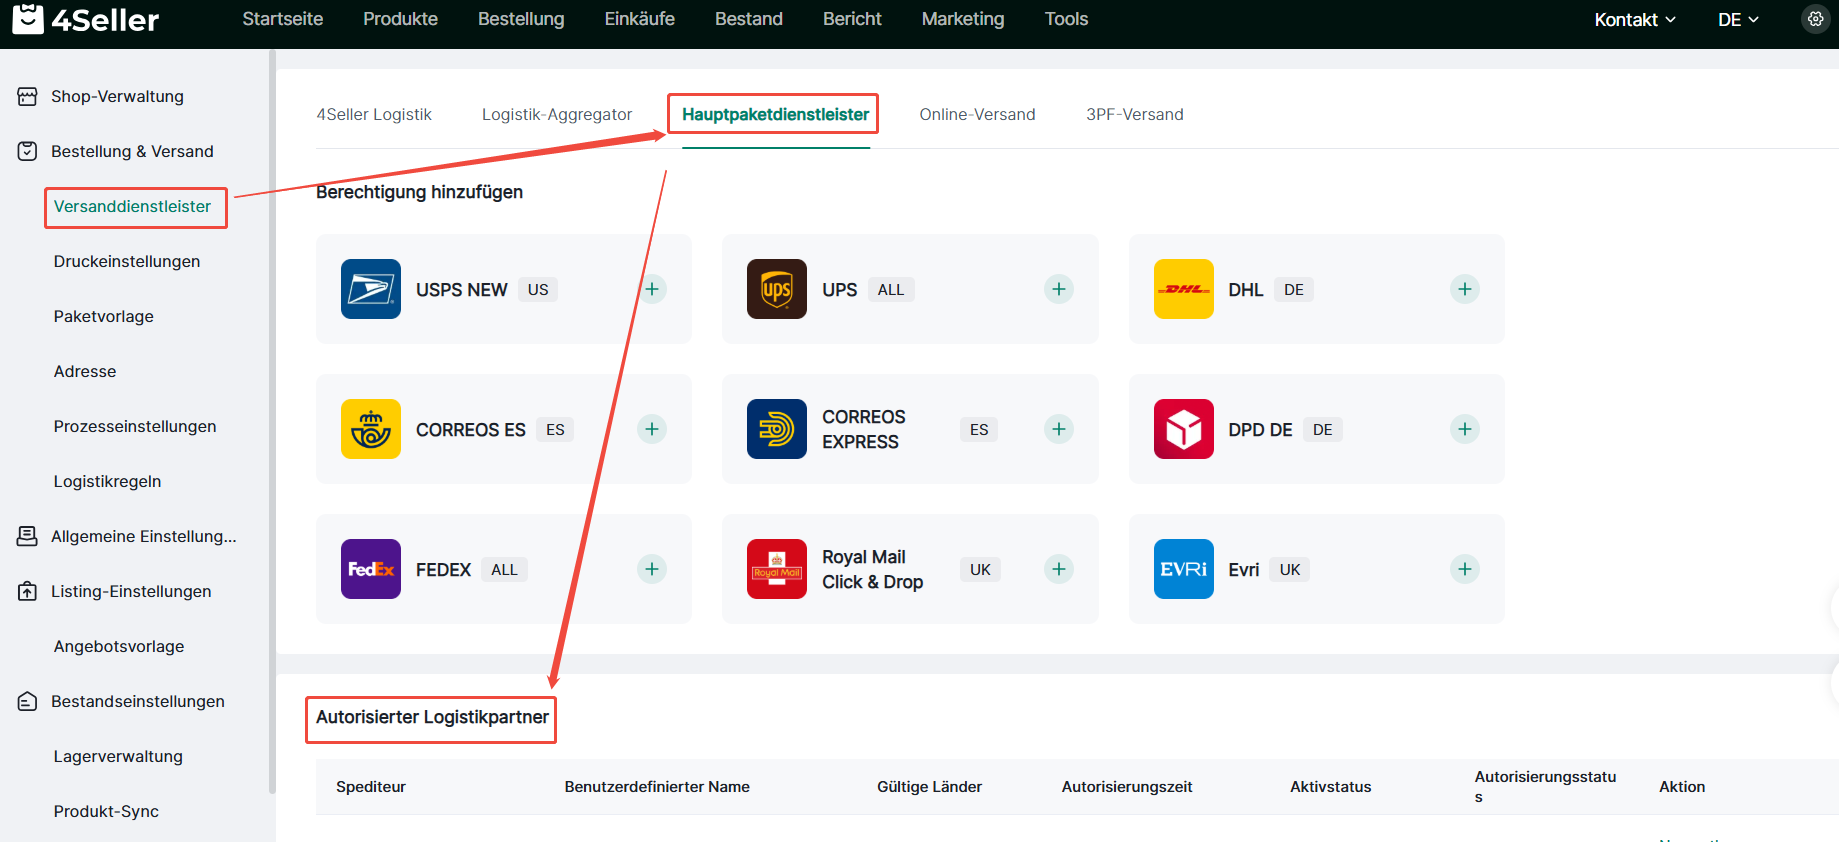Add DPD DE carrier with plus icon

[x=1465, y=429]
